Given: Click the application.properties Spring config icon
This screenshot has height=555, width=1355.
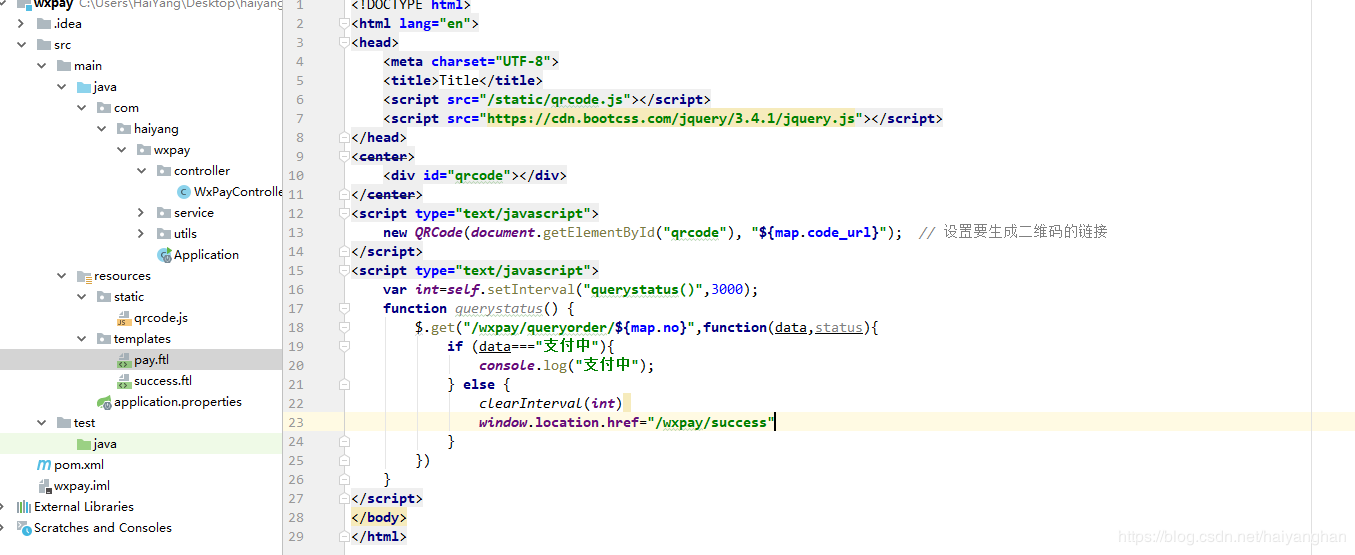Looking at the screenshot, I should click(x=103, y=402).
